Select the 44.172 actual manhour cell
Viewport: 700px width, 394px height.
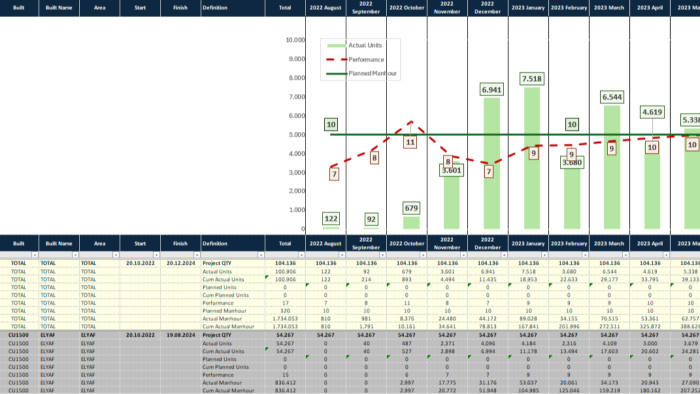click(488, 319)
